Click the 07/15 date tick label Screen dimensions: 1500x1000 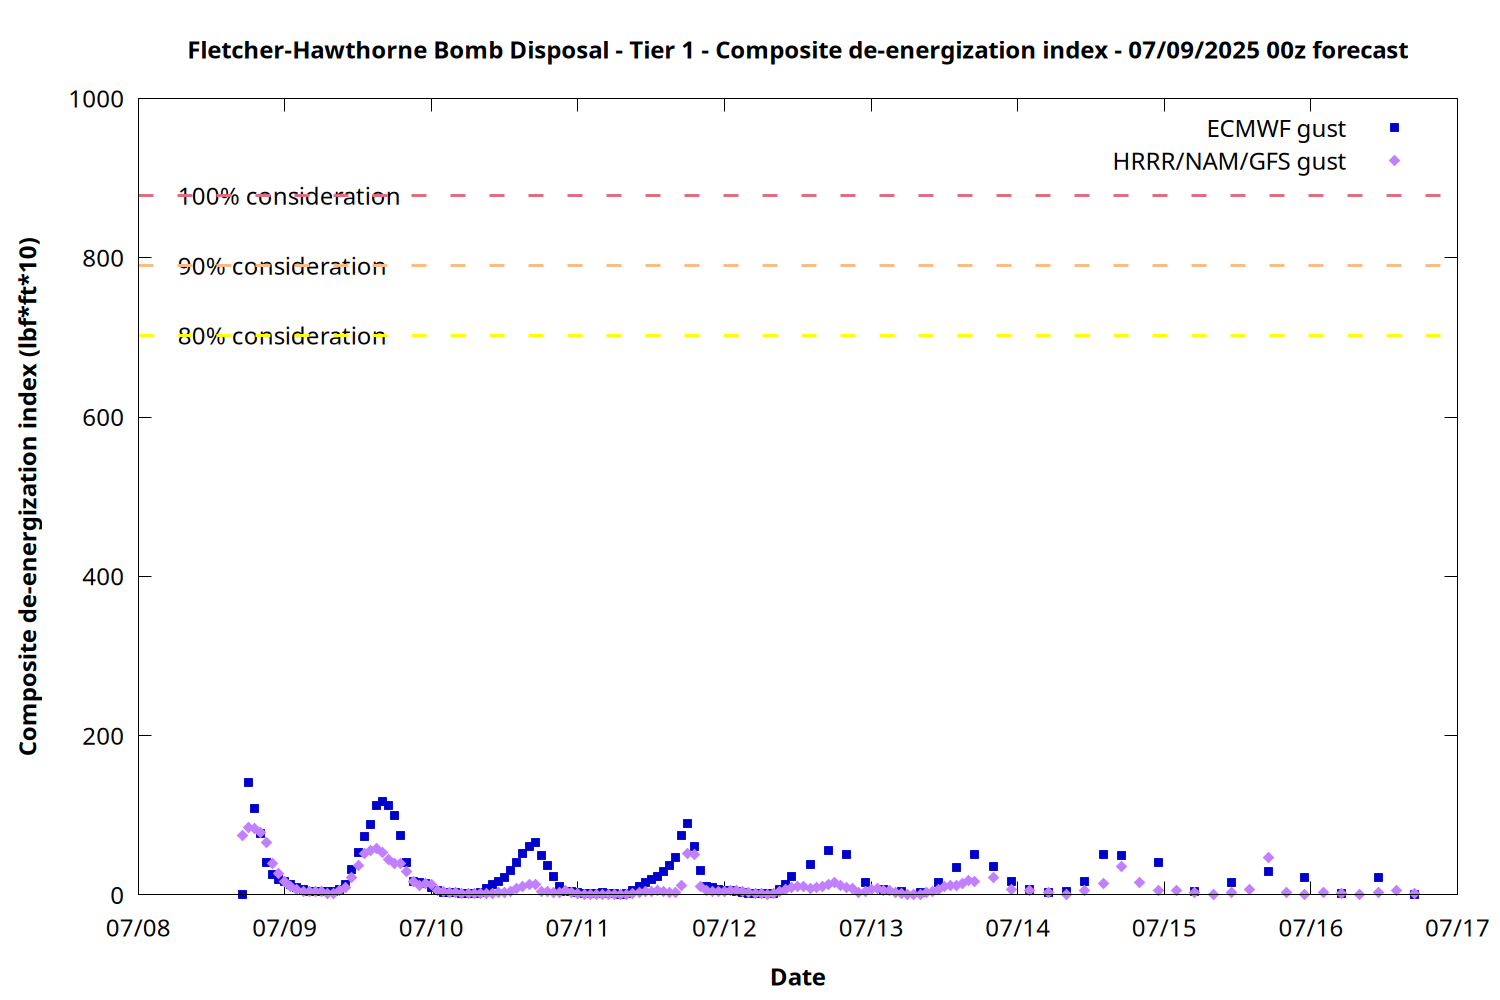1164,928
